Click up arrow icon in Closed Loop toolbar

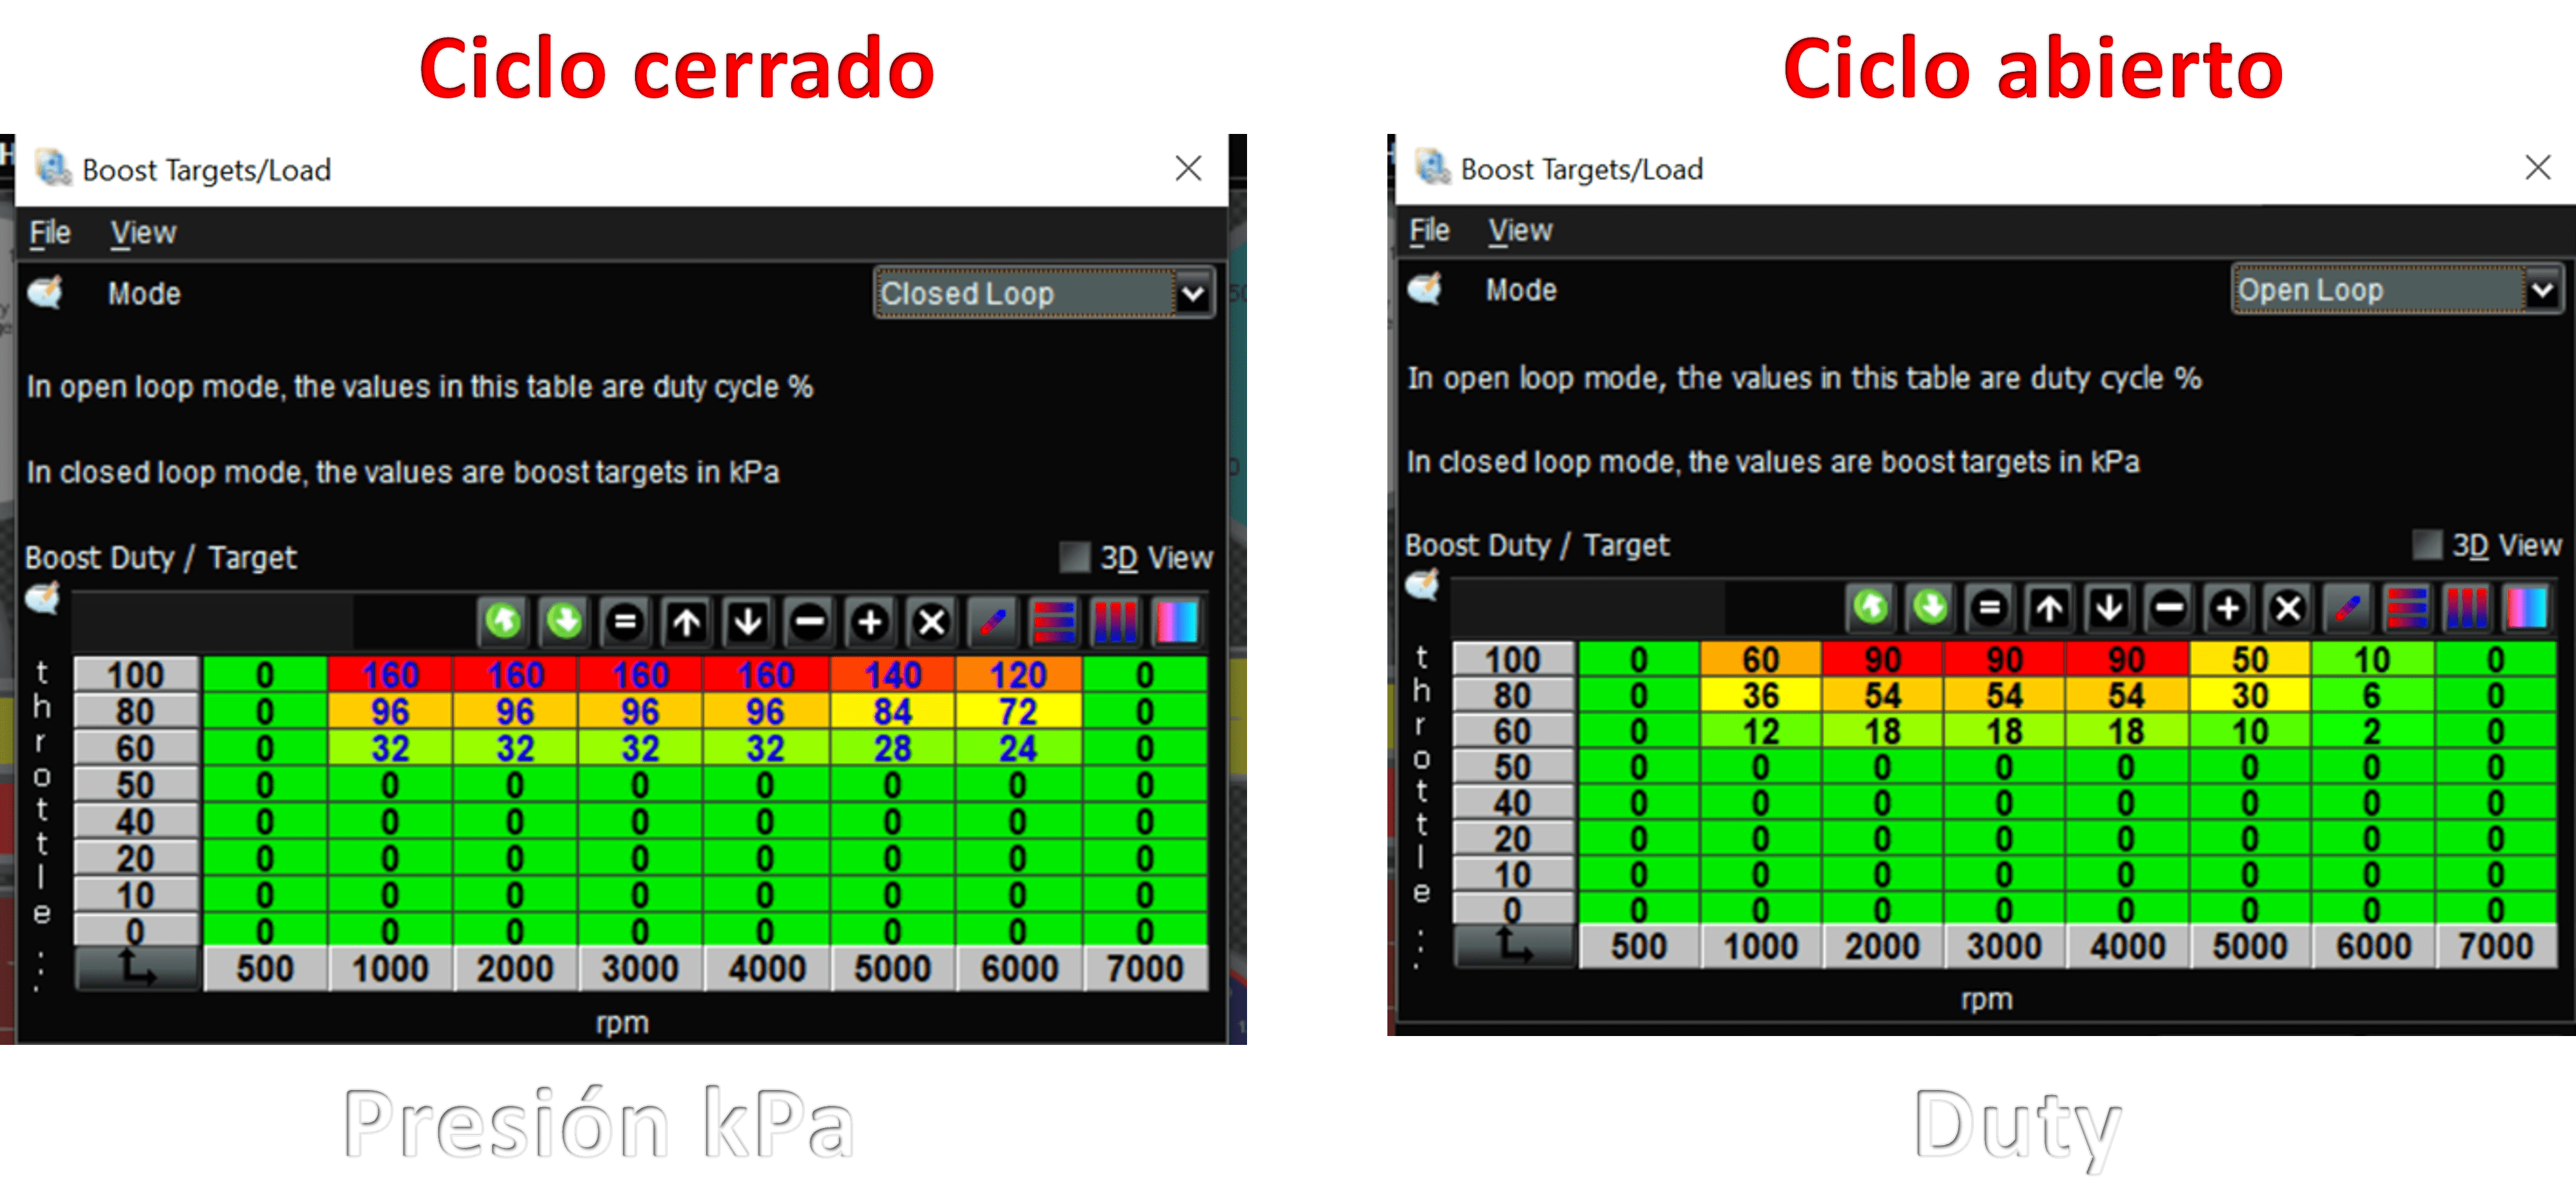(x=687, y=621)
